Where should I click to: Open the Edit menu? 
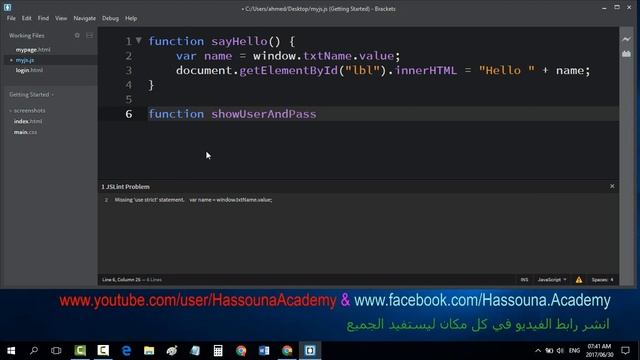(x=27, y=18)
